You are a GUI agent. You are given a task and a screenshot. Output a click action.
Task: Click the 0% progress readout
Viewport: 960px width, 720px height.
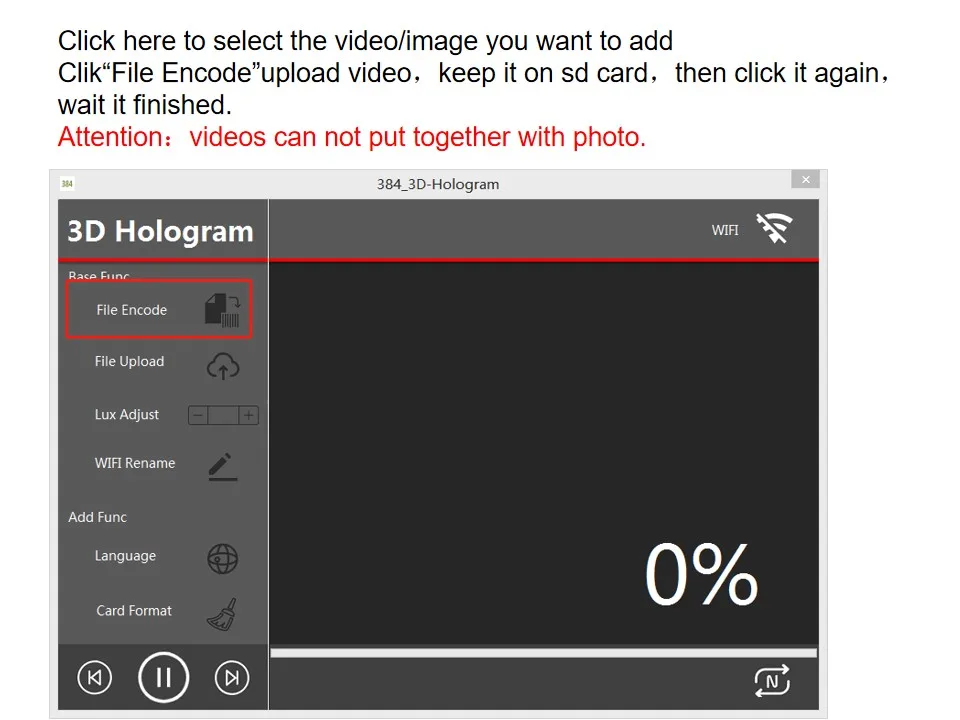(702, 575)
